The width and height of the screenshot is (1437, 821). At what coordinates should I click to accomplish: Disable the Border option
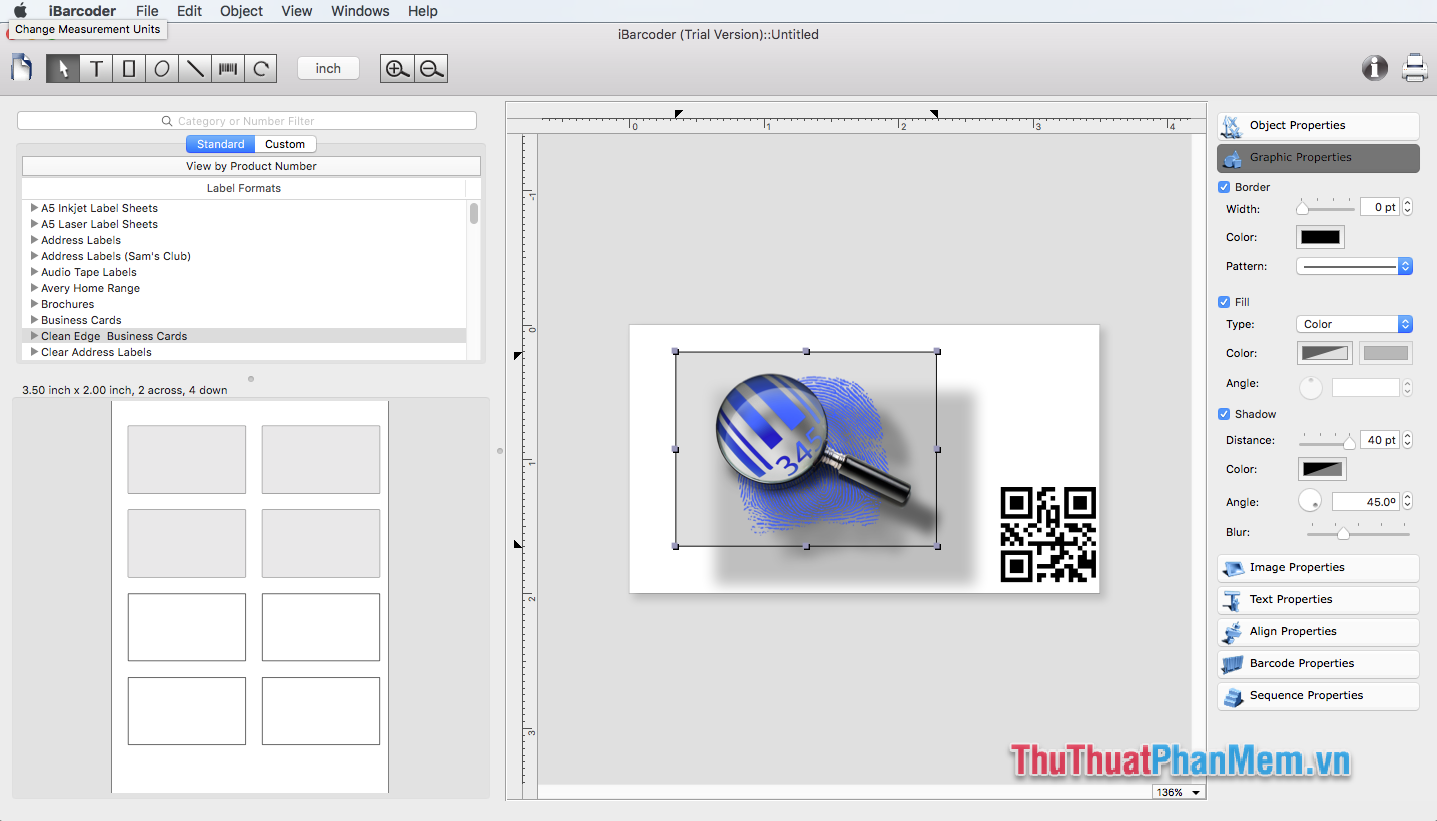pyautogui.click(x=1223, y=187)
